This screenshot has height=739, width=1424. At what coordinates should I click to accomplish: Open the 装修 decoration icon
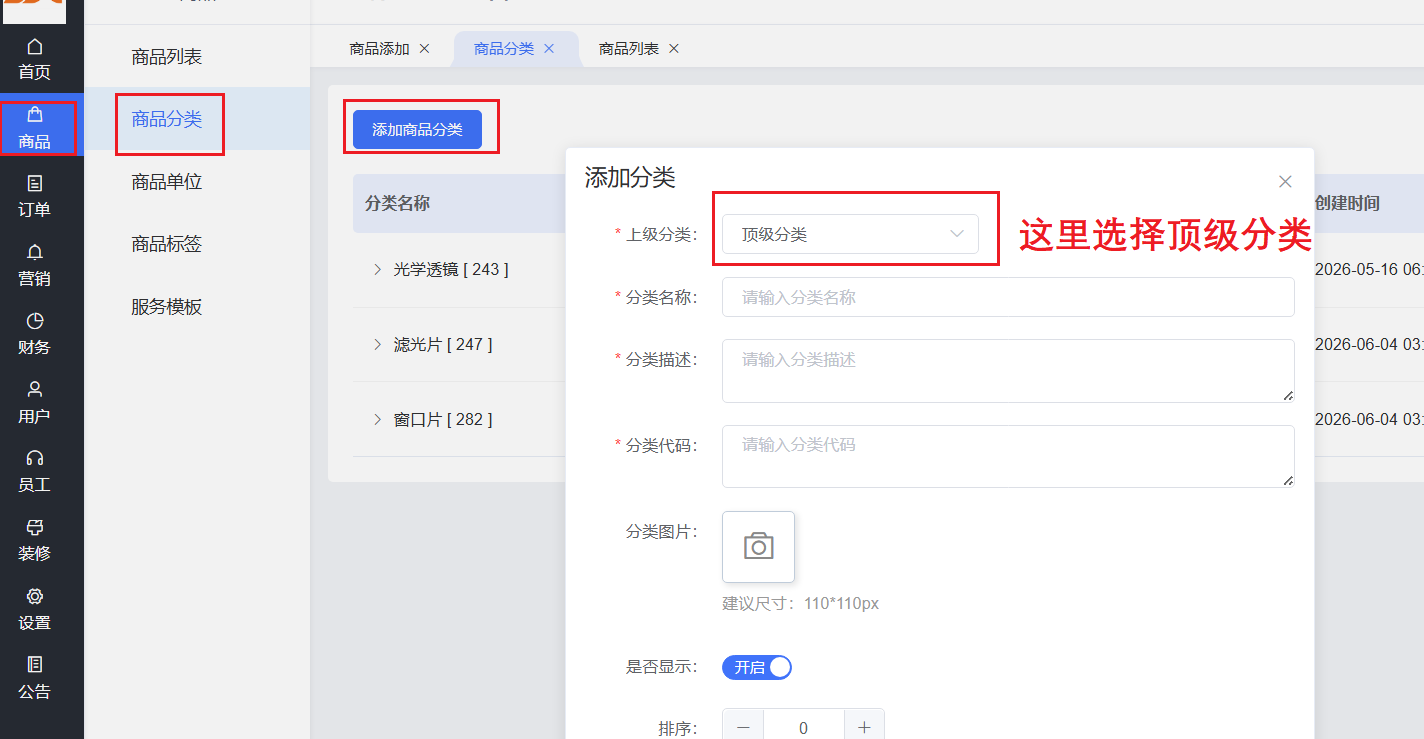click(35, 527)
